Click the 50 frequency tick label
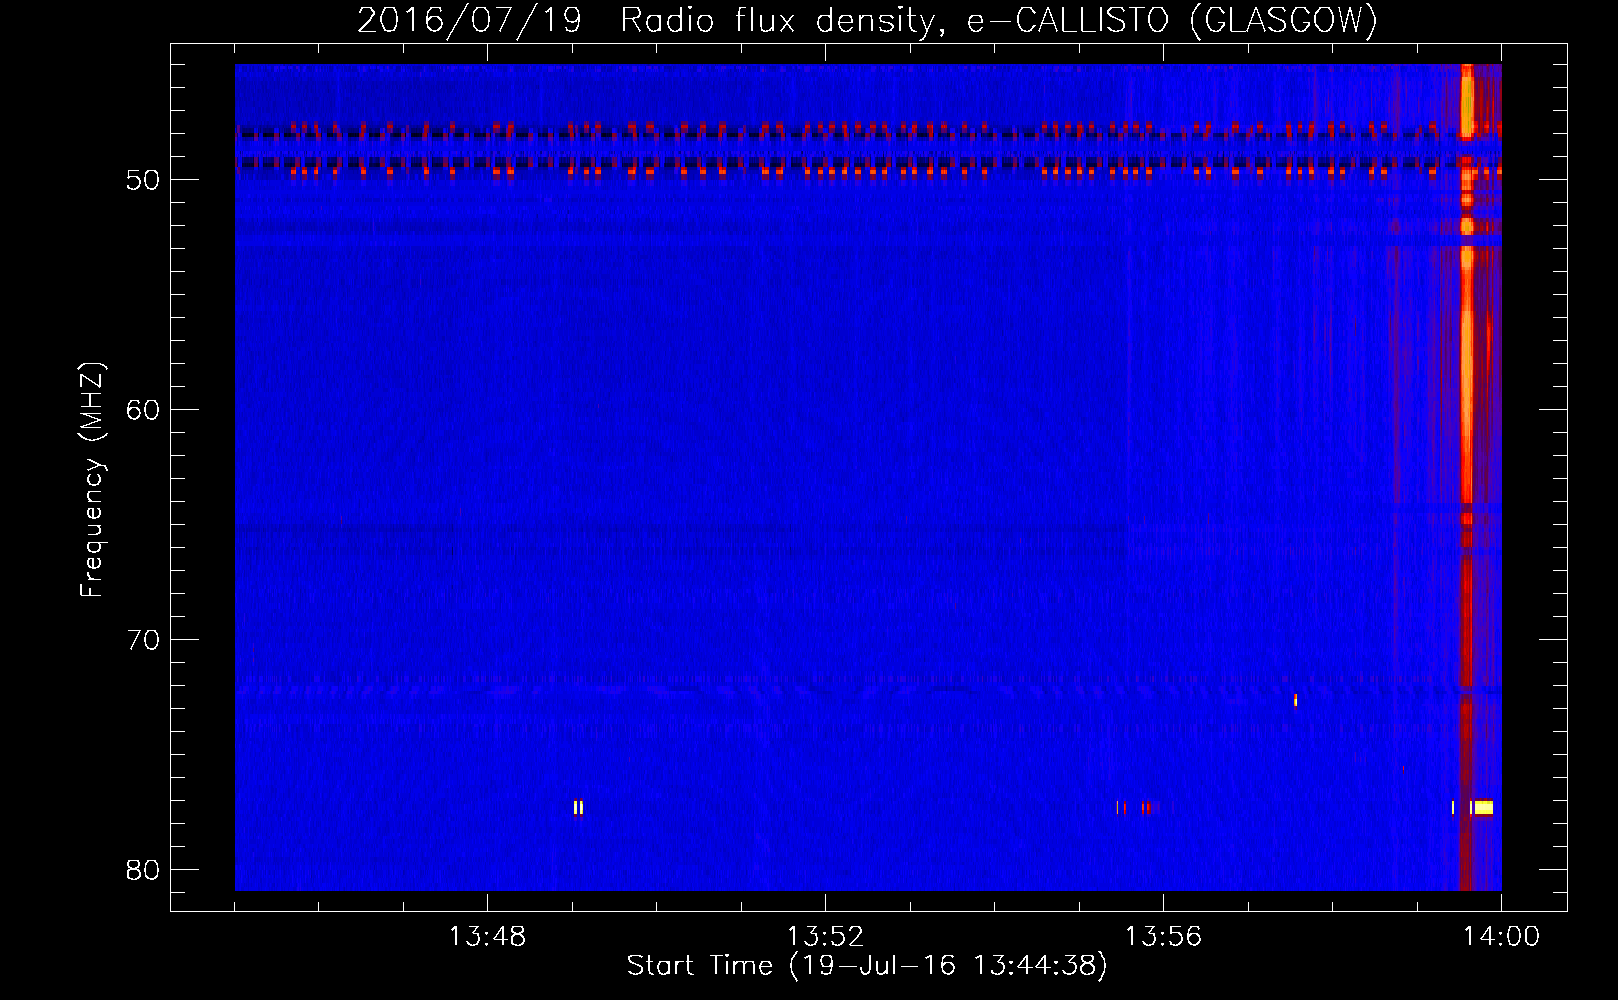 pos(142,180)
